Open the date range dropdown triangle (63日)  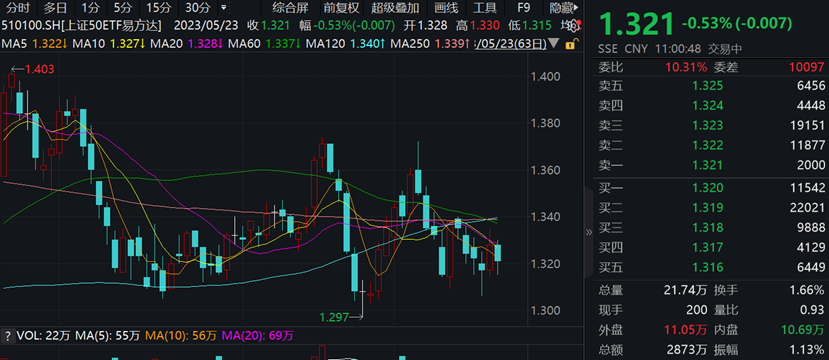tap(554, 43)
